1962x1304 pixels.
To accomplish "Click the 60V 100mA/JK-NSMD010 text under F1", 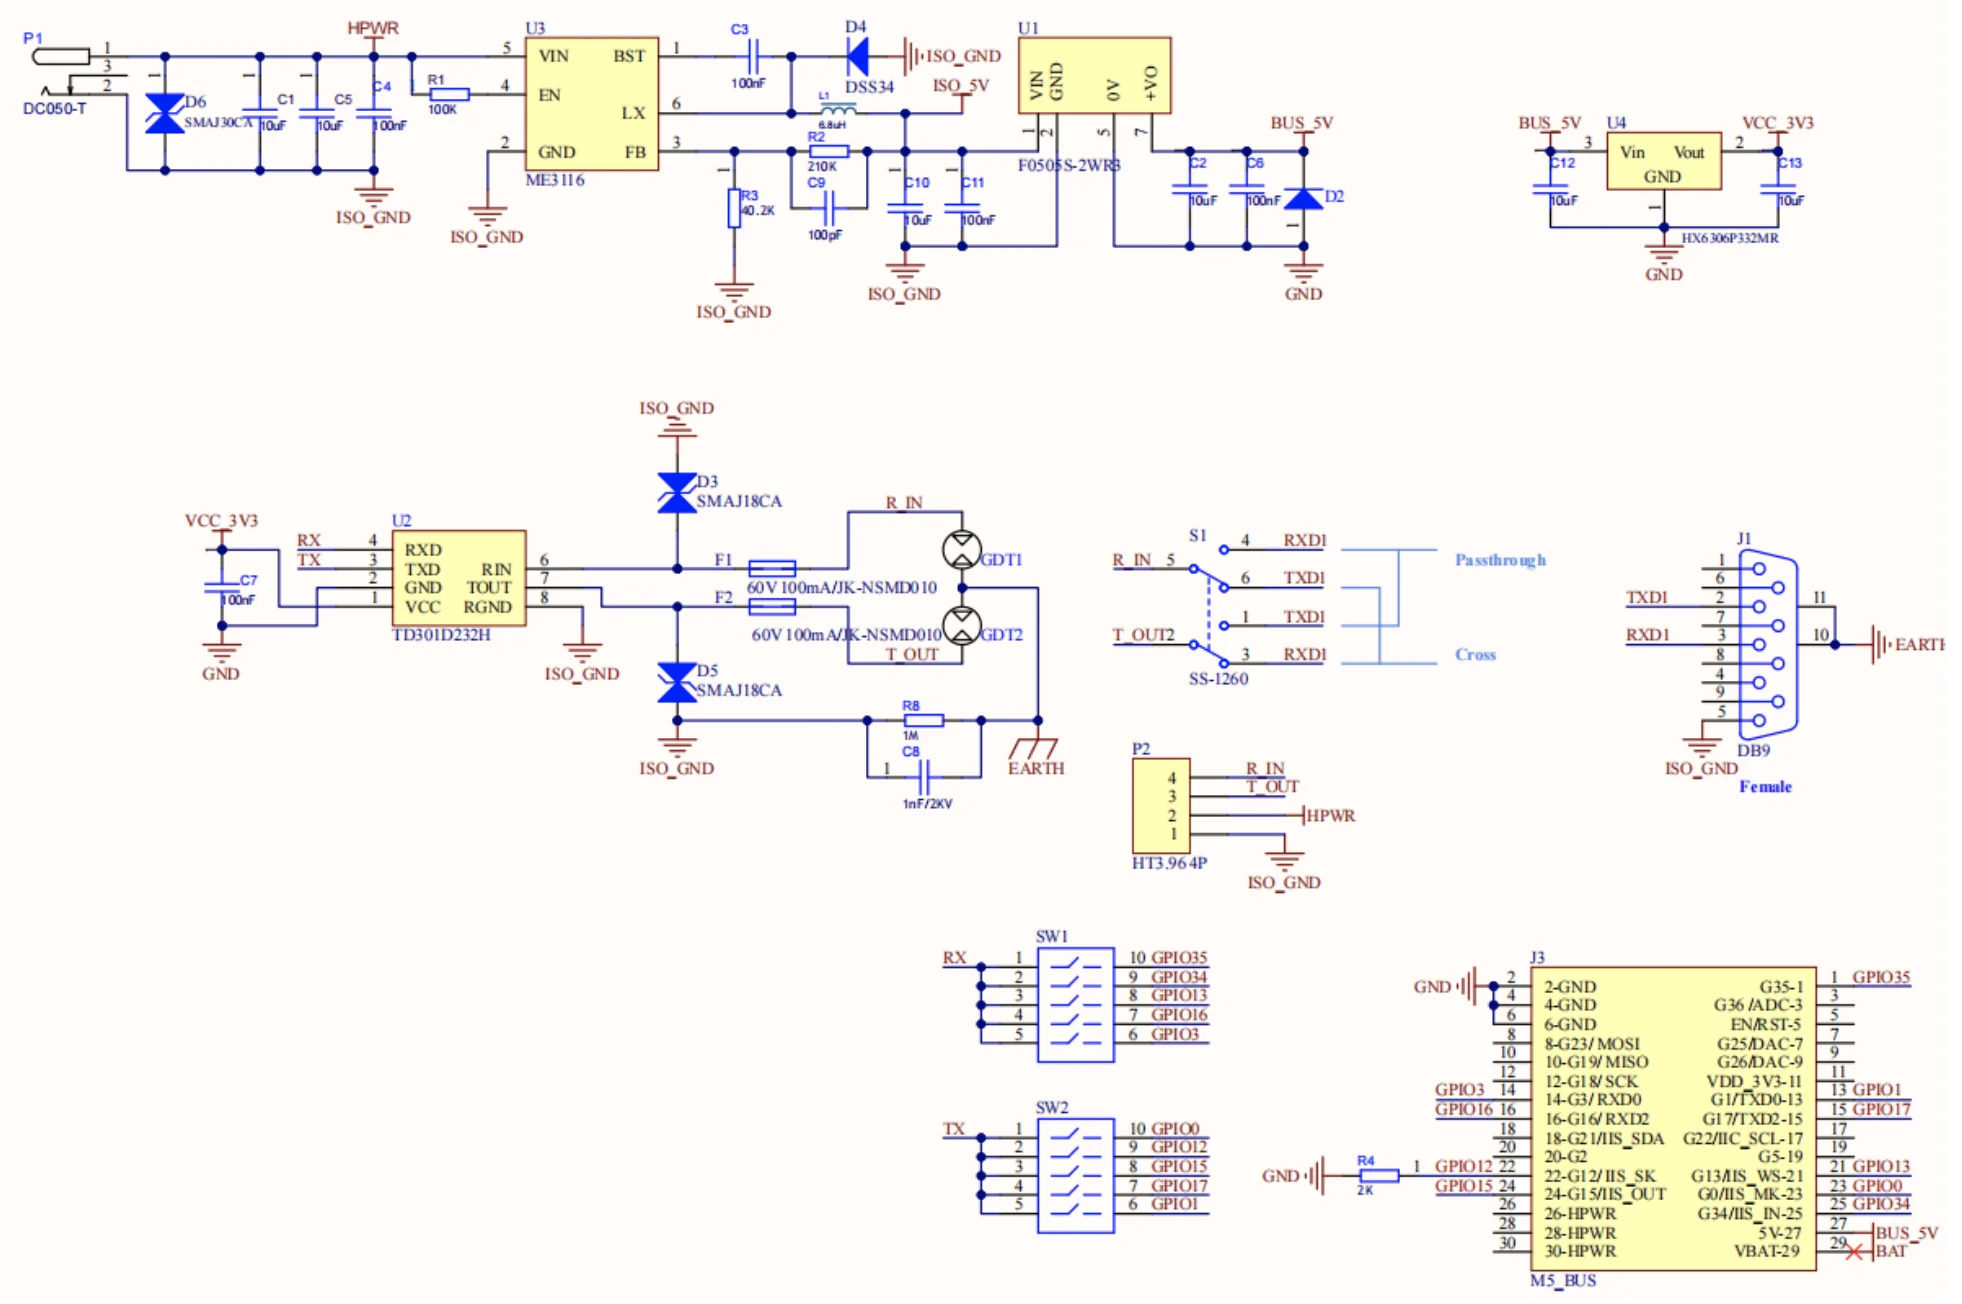I will click(x=841, y=587).
